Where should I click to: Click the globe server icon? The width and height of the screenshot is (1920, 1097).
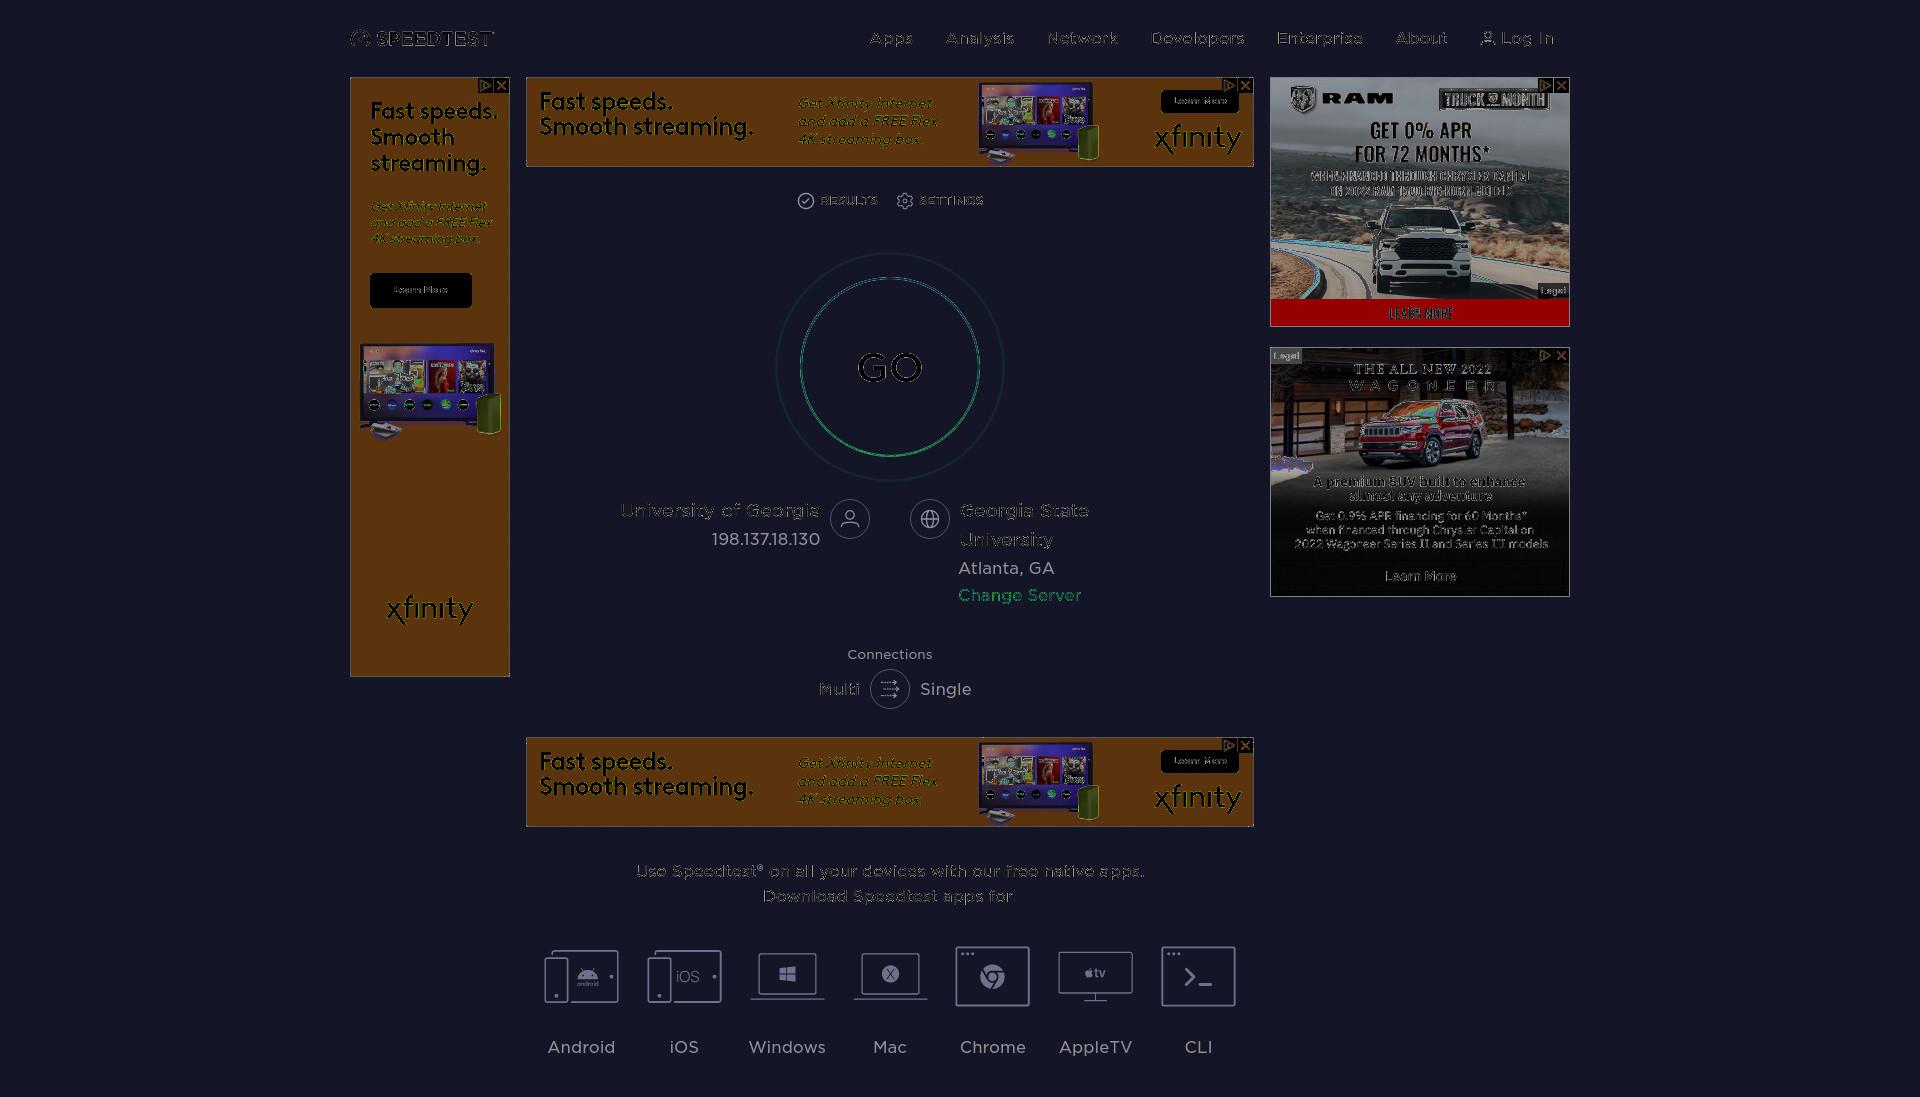pyautogui.click(x=930, y=519)
